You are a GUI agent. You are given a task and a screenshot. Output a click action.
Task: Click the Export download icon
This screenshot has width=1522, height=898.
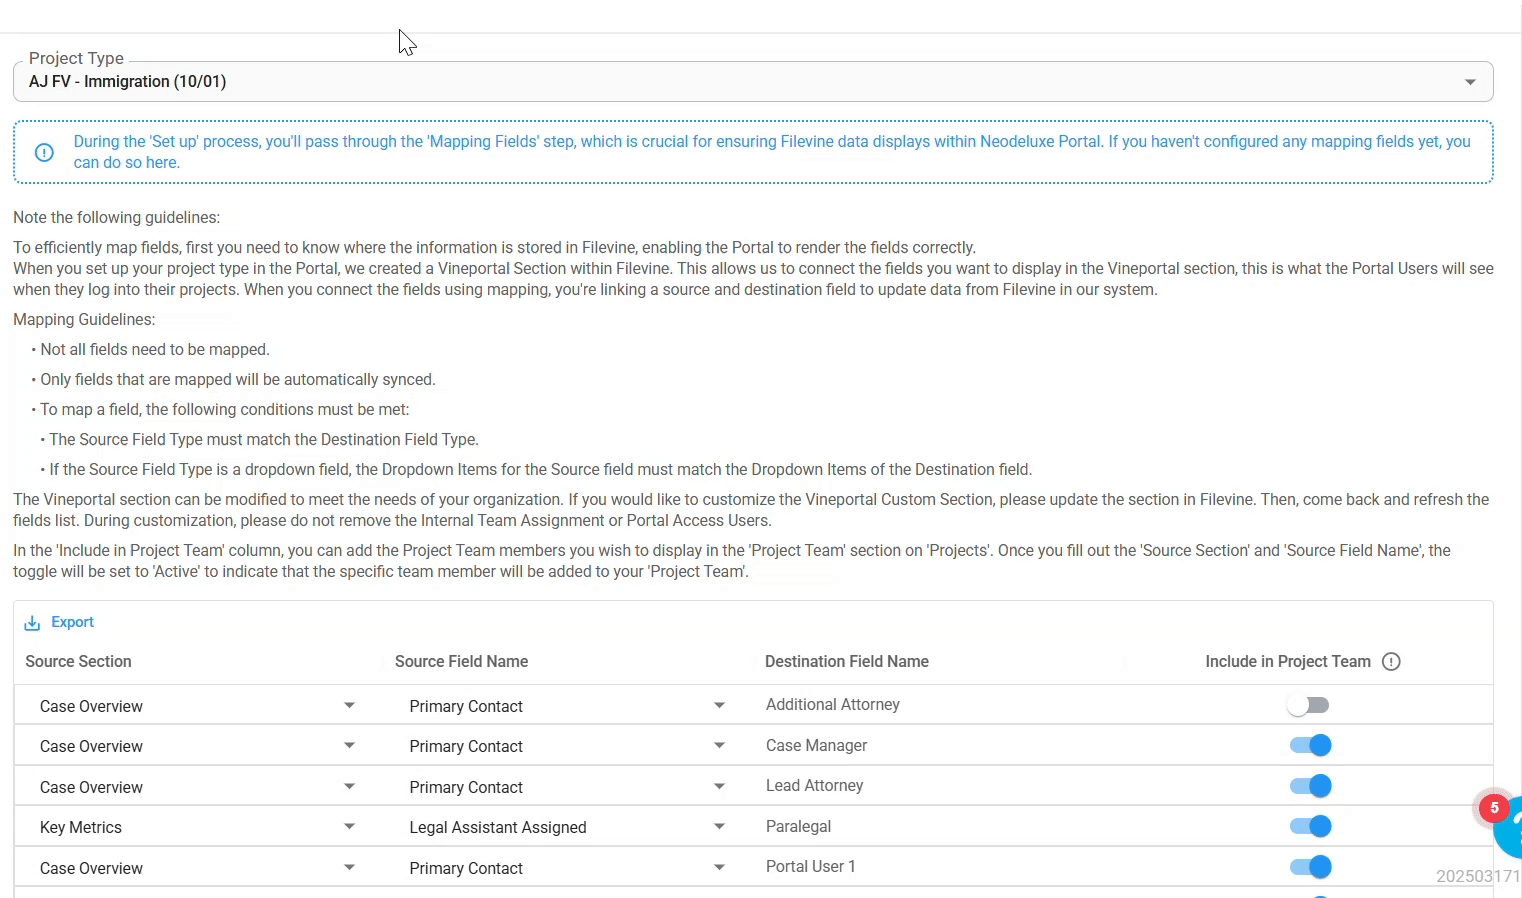click(x=32, y=623)
